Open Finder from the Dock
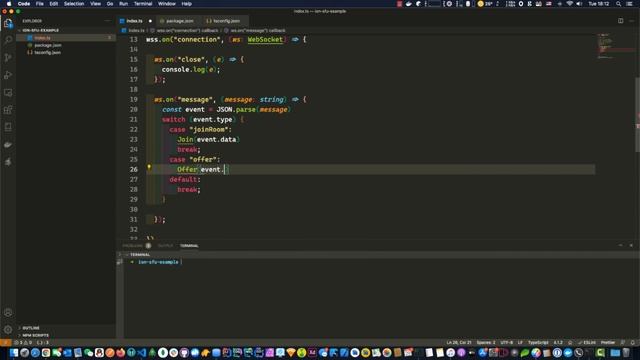Viewport: 640px width, 360px height. point(14,353)
